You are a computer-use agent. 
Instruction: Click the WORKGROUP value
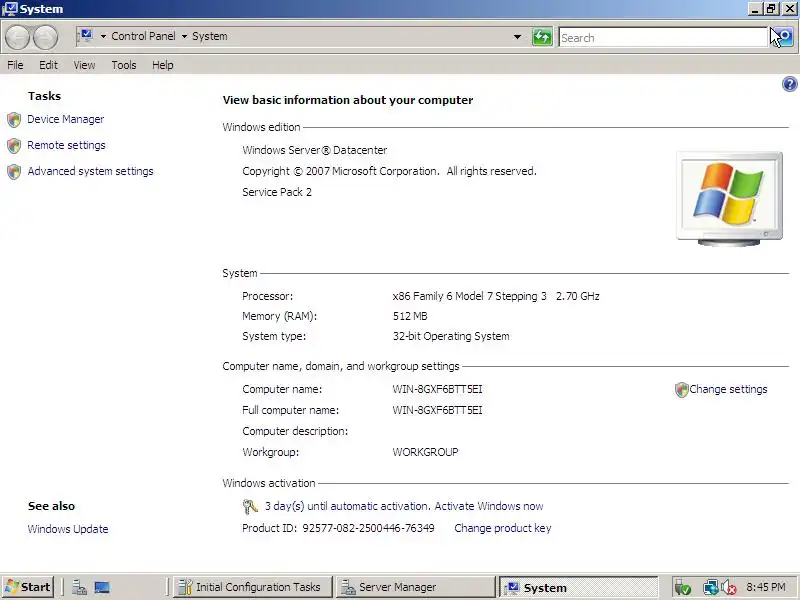point(425,452)
